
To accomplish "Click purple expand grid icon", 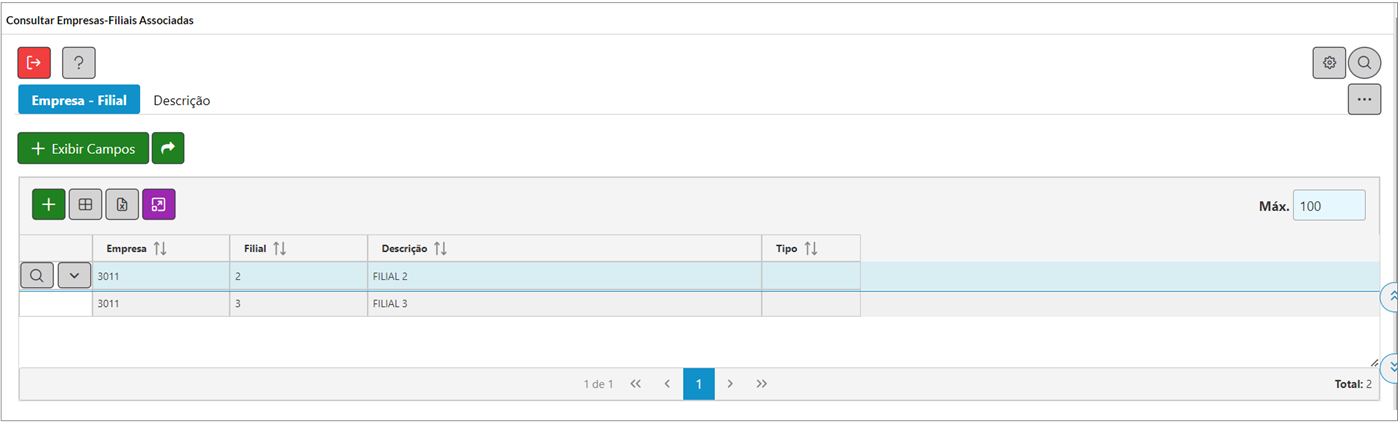I will (x=158, y=204).
